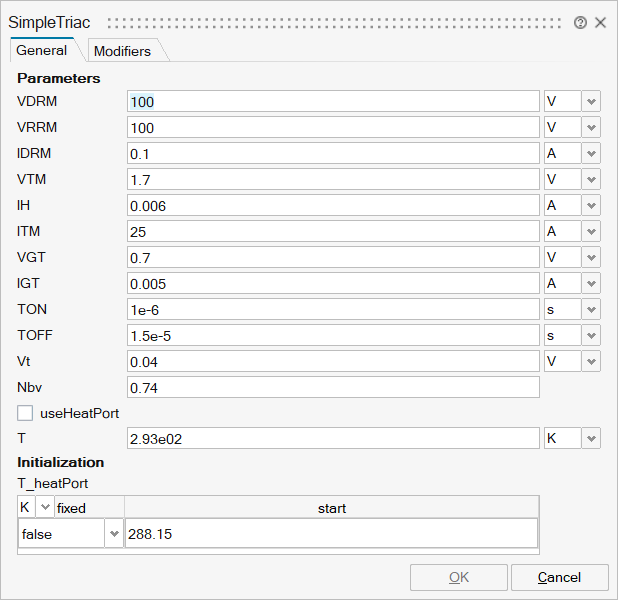
Task: Expand the IH unit selector
Action: point(591,206)
